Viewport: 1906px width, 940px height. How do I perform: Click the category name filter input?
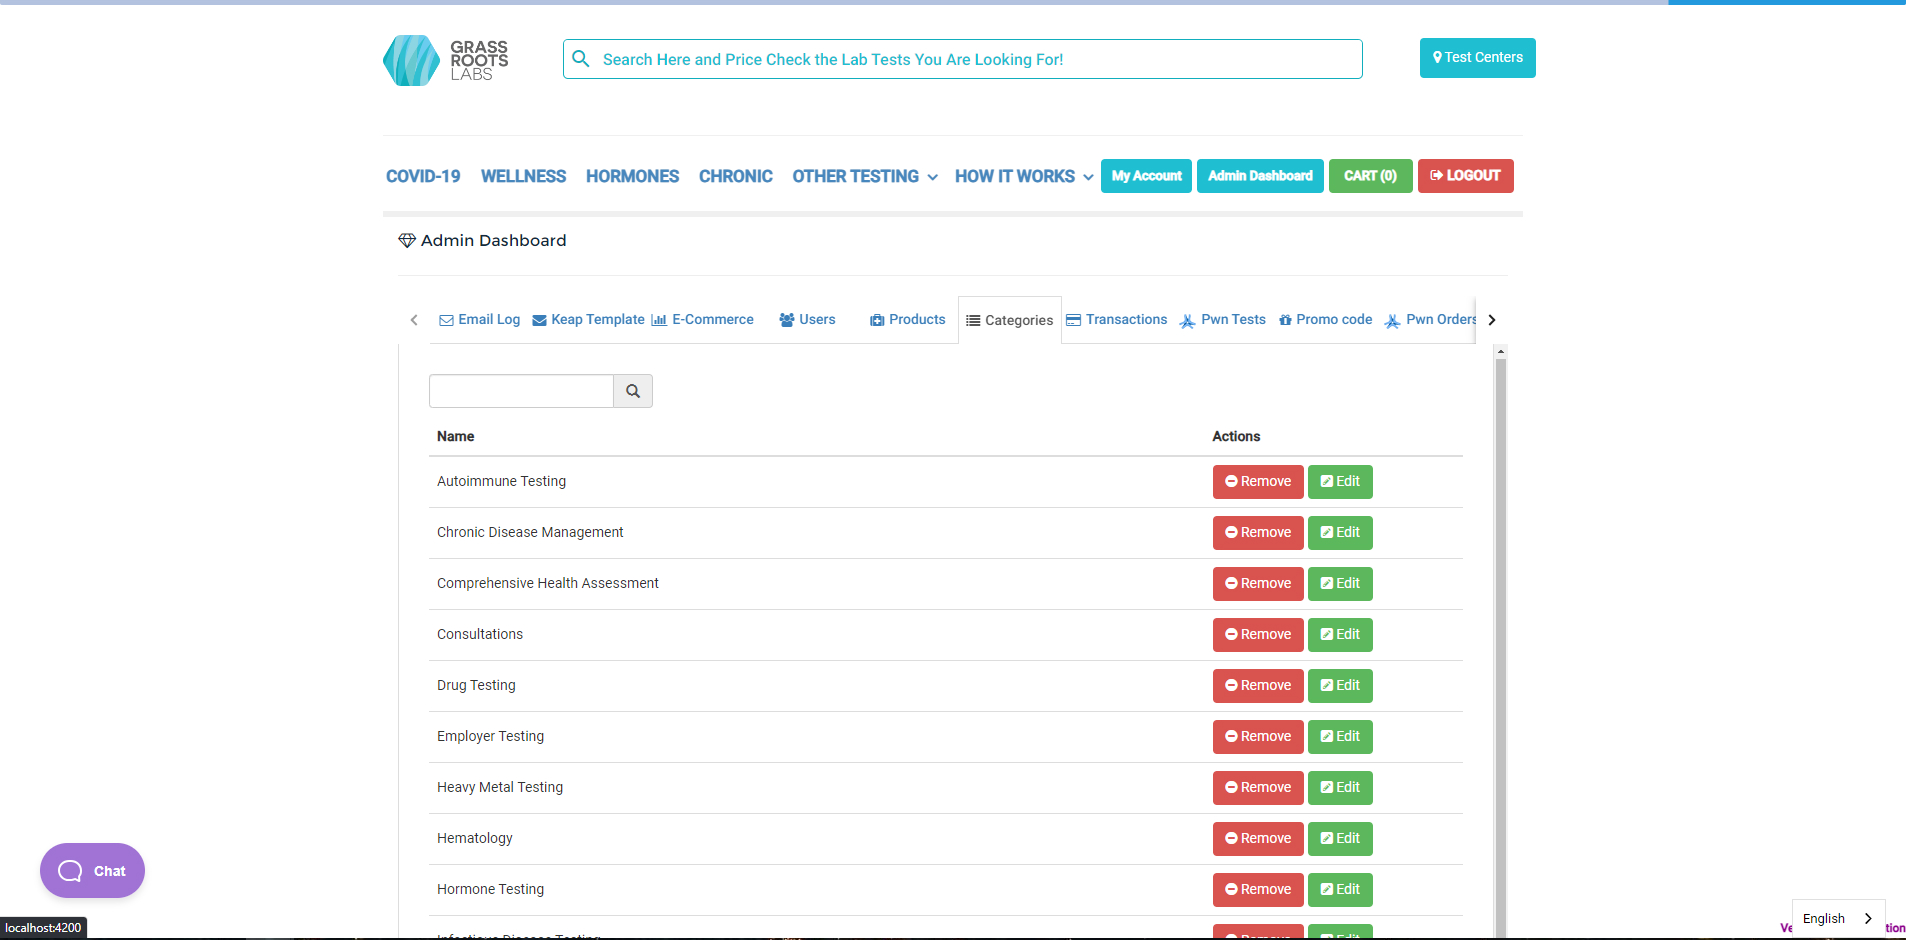pos(521,391)
